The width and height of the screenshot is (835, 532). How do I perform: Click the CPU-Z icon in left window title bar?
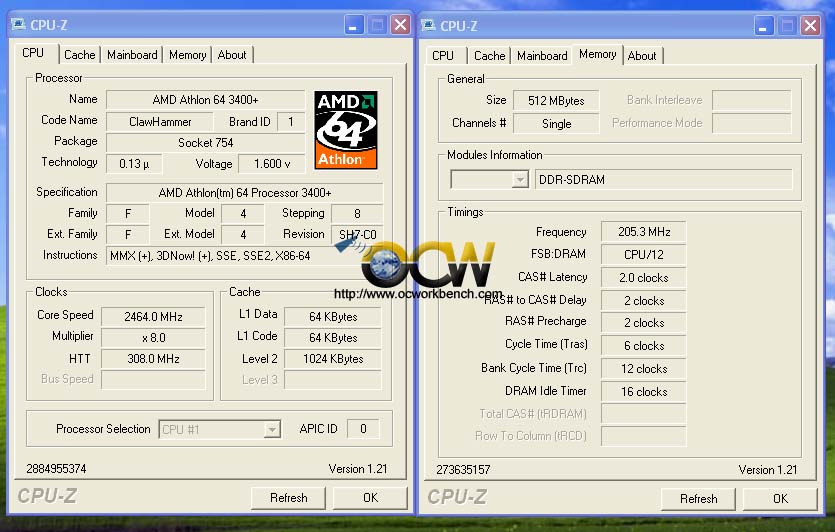pyautogui.click(x=19, y=25)
